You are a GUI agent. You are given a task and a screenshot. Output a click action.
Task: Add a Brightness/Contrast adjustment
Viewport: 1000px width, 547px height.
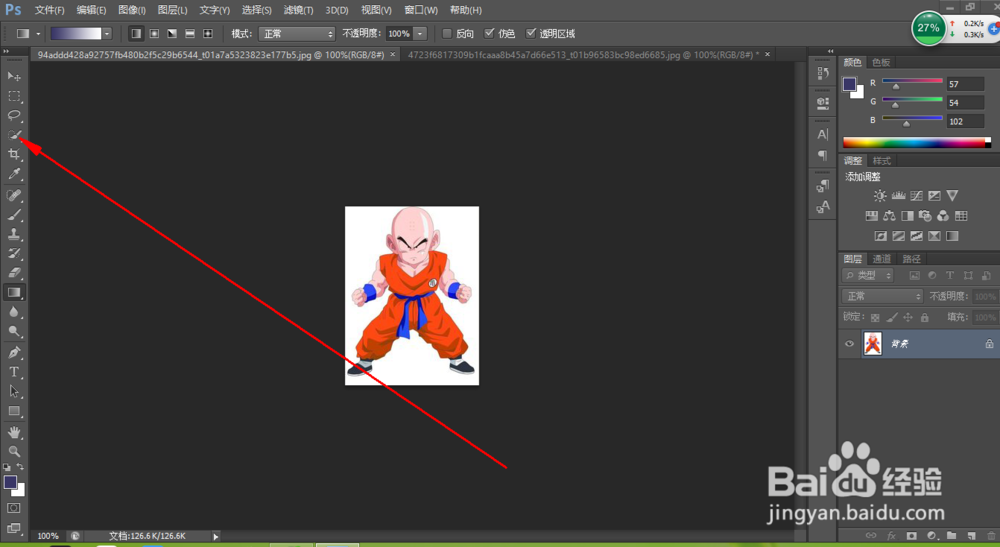[x=880, y=196]
